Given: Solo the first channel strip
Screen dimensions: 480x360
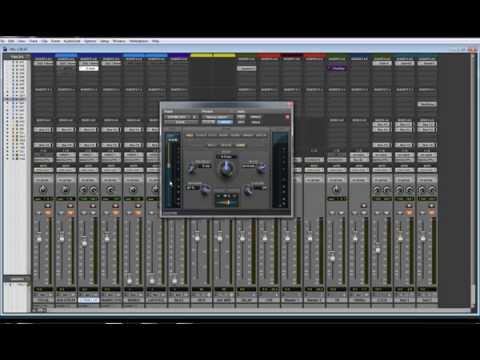Looking at the screenshot, I should (x=39, y=213).
